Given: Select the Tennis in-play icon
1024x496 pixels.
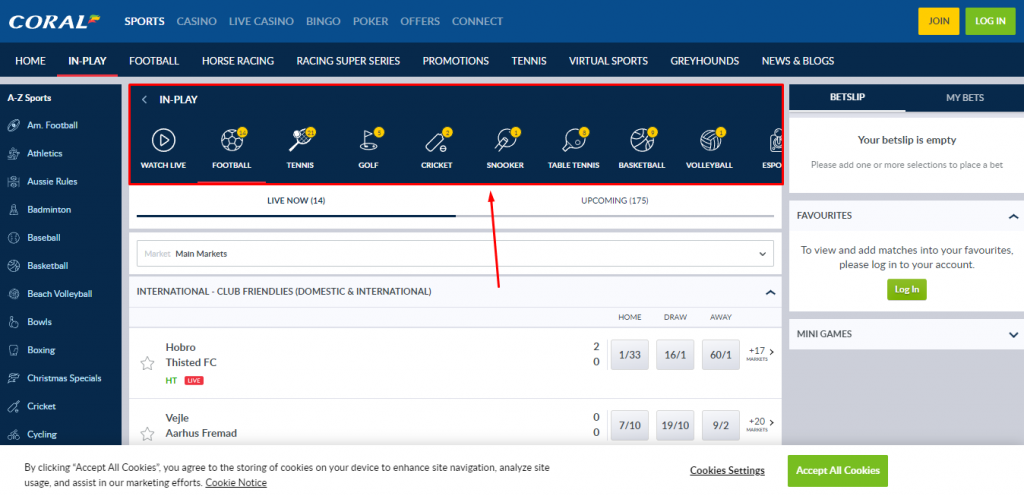Looking at the screenshot, I should click(300, 140).
